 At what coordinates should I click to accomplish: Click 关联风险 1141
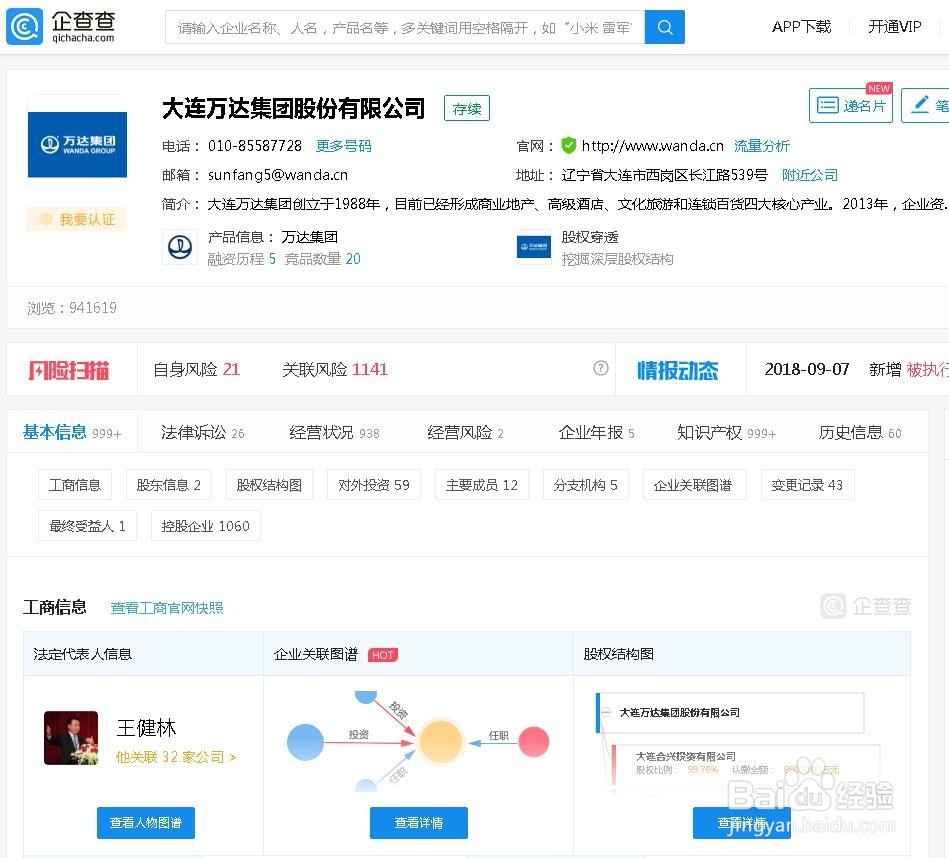coord(335,369)
